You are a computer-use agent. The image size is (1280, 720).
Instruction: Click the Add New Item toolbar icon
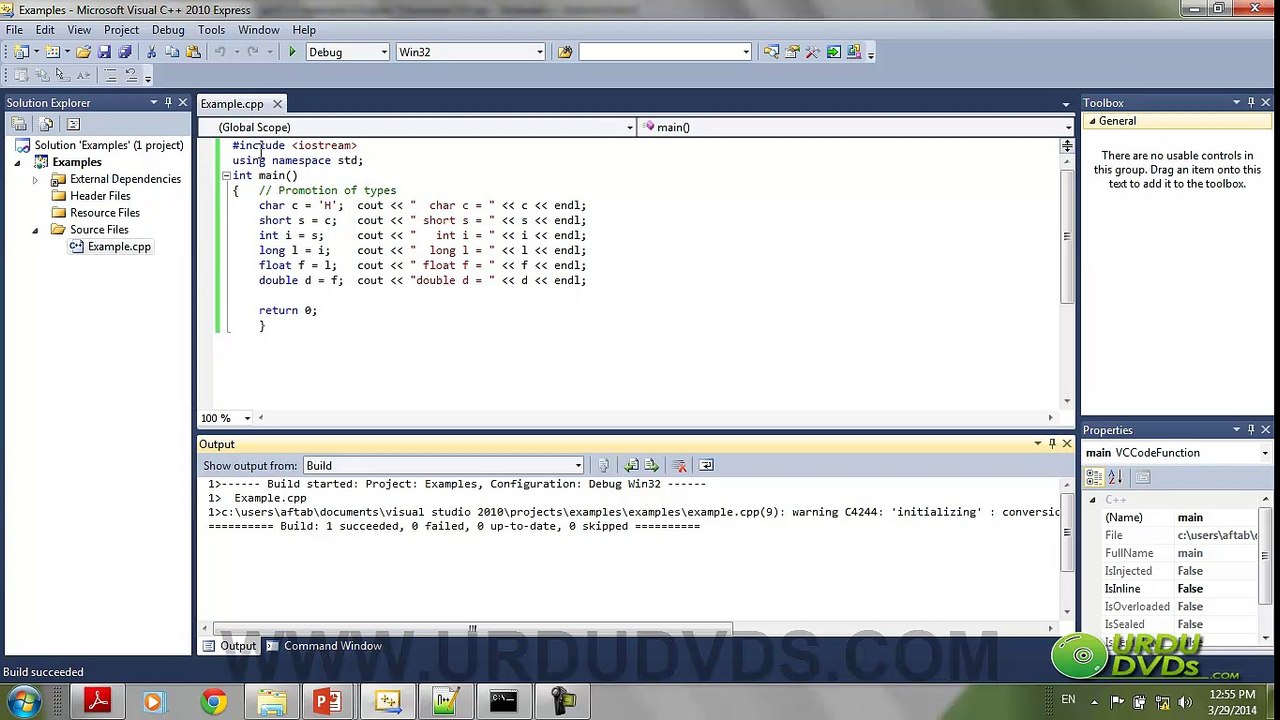(x=52, y=52)
